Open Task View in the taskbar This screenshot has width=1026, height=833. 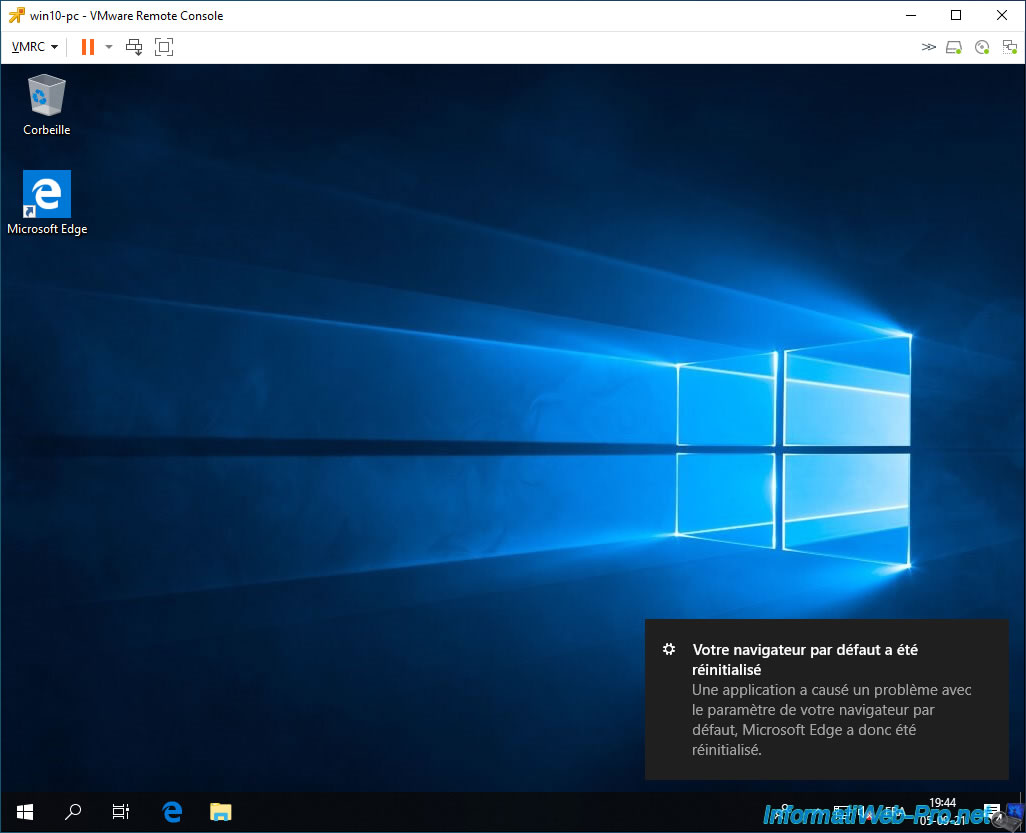coord(120,812)
